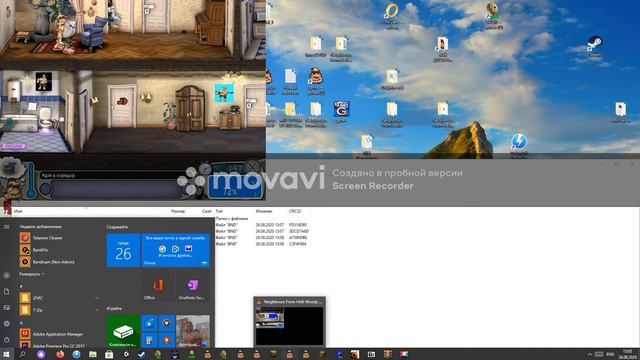
Task: Sort archive list by CRC32 column
Action: coord(295,211)
